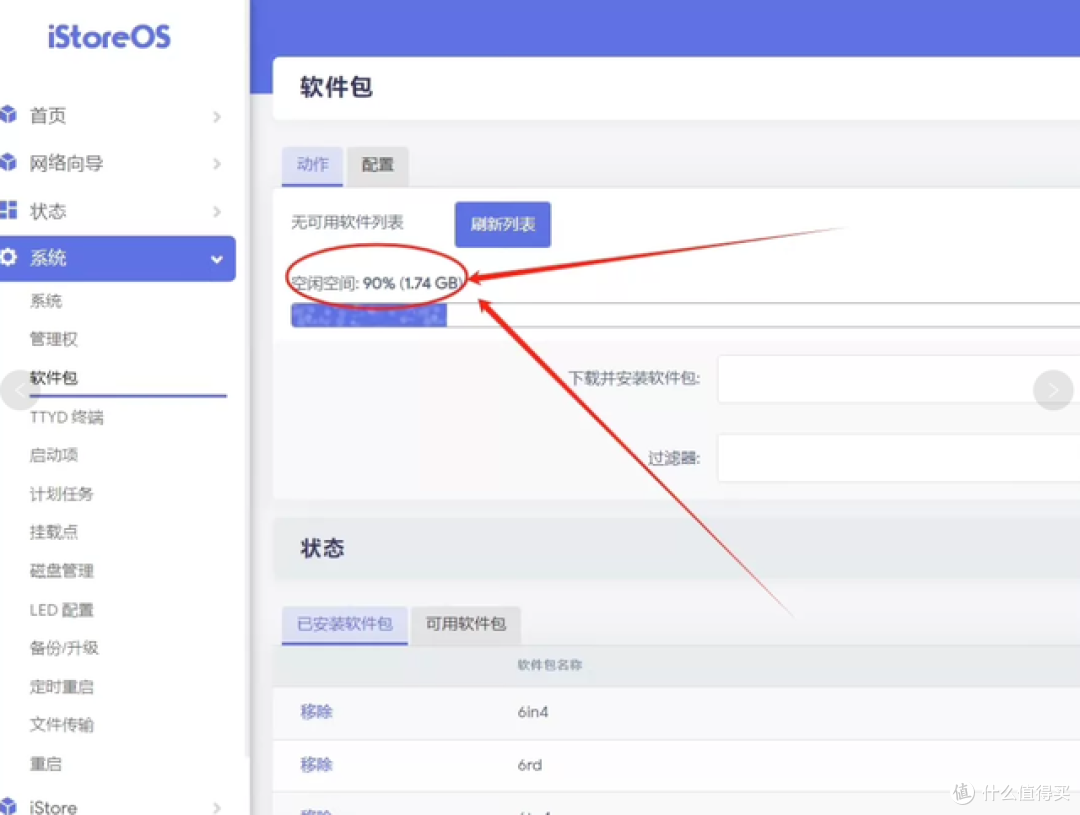Image resolution: width=1080 pixels, height=815 pixels.
Task: Click the 6in4 package name
Action: click(x=533, y=712)
